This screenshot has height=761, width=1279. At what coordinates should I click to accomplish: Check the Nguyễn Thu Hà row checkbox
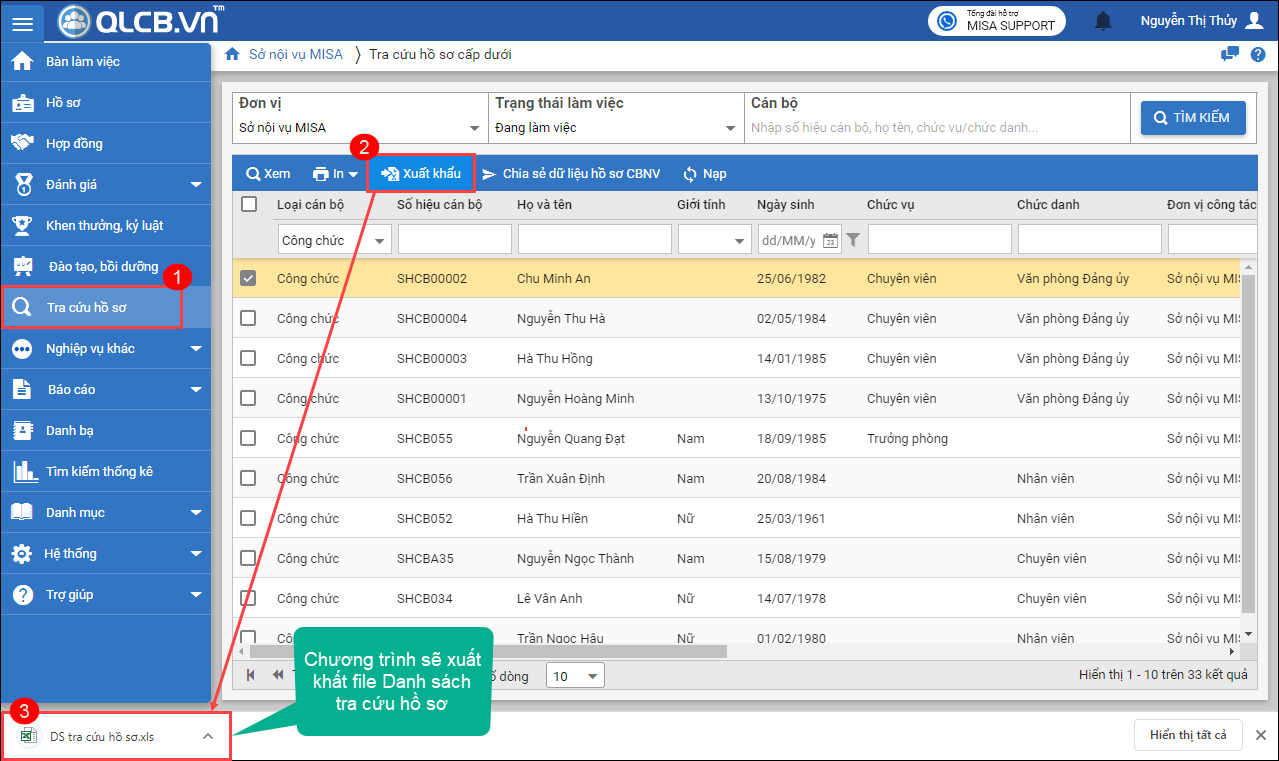248,318
